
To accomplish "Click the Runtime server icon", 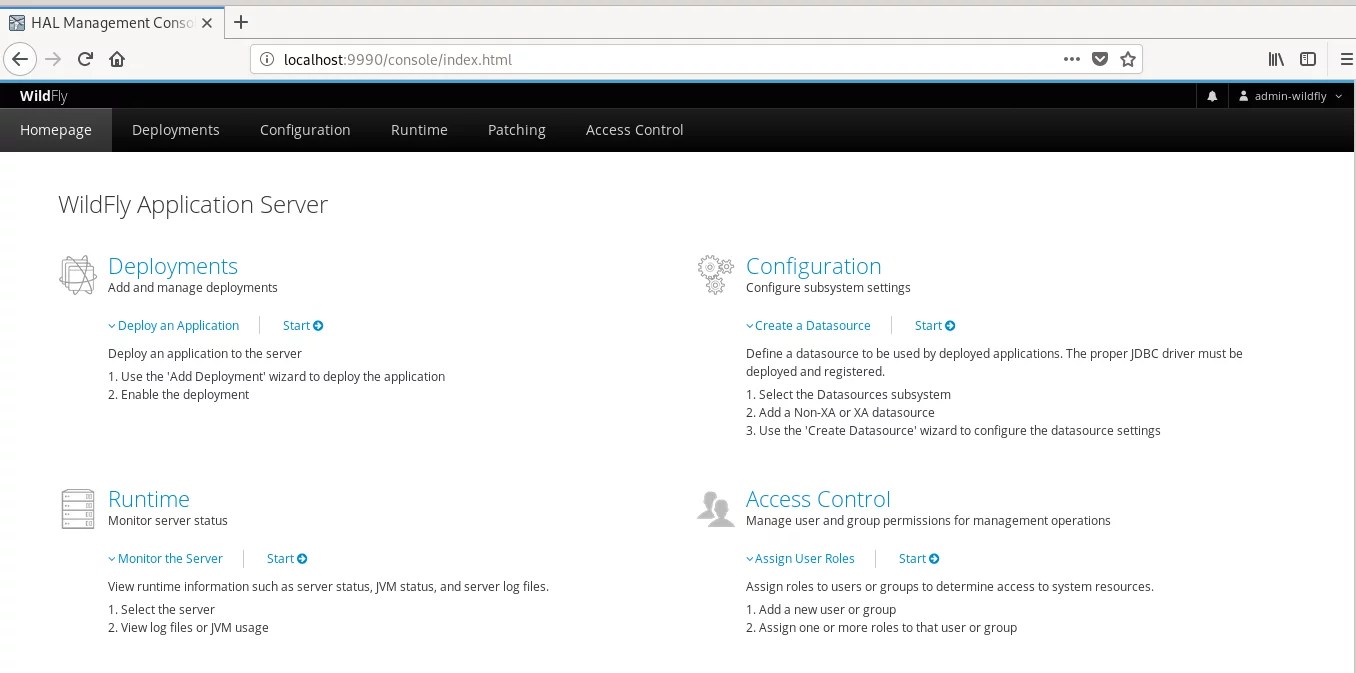I will (77, 509).
